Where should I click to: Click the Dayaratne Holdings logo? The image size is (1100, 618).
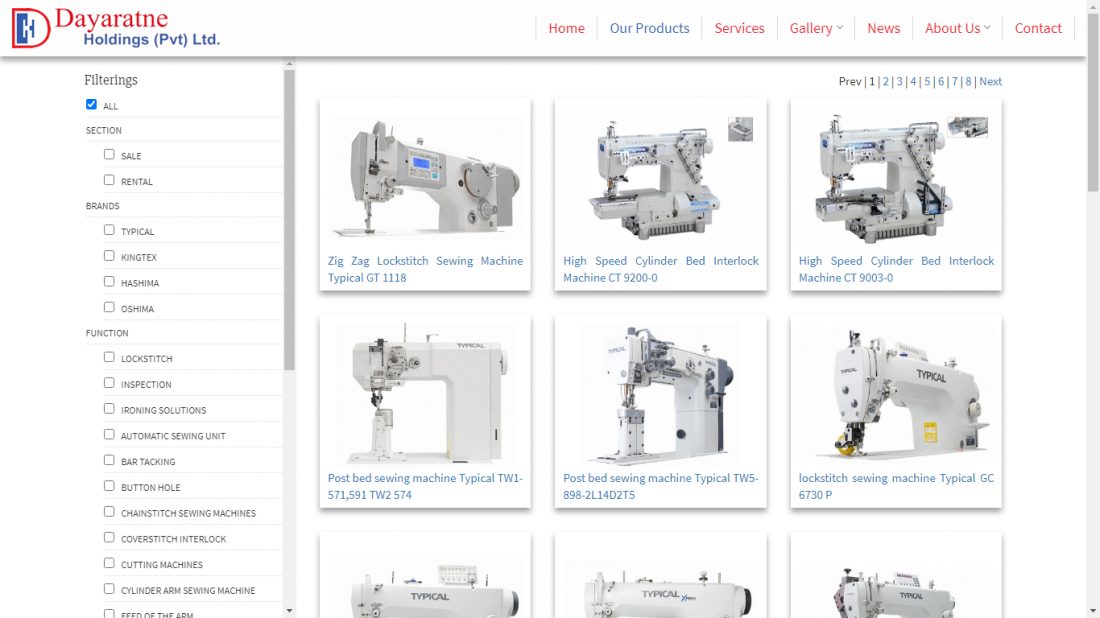116,28
